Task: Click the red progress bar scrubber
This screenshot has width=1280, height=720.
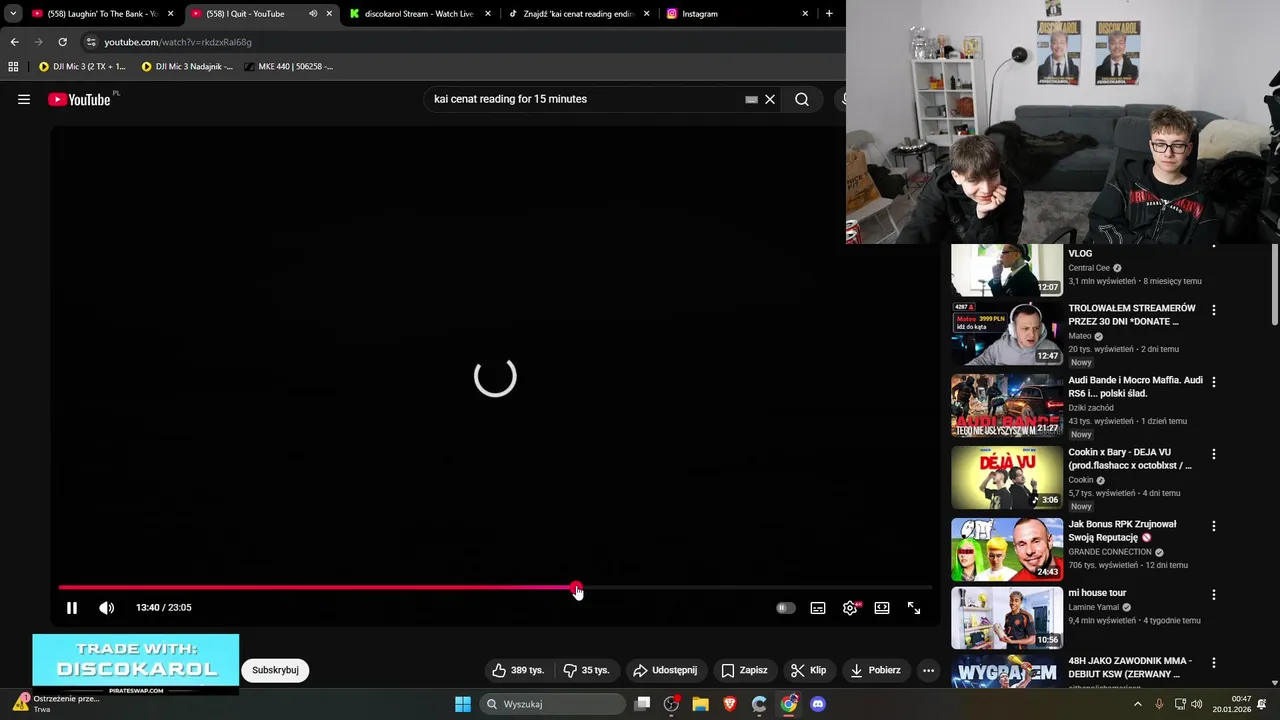Action: 576,588
